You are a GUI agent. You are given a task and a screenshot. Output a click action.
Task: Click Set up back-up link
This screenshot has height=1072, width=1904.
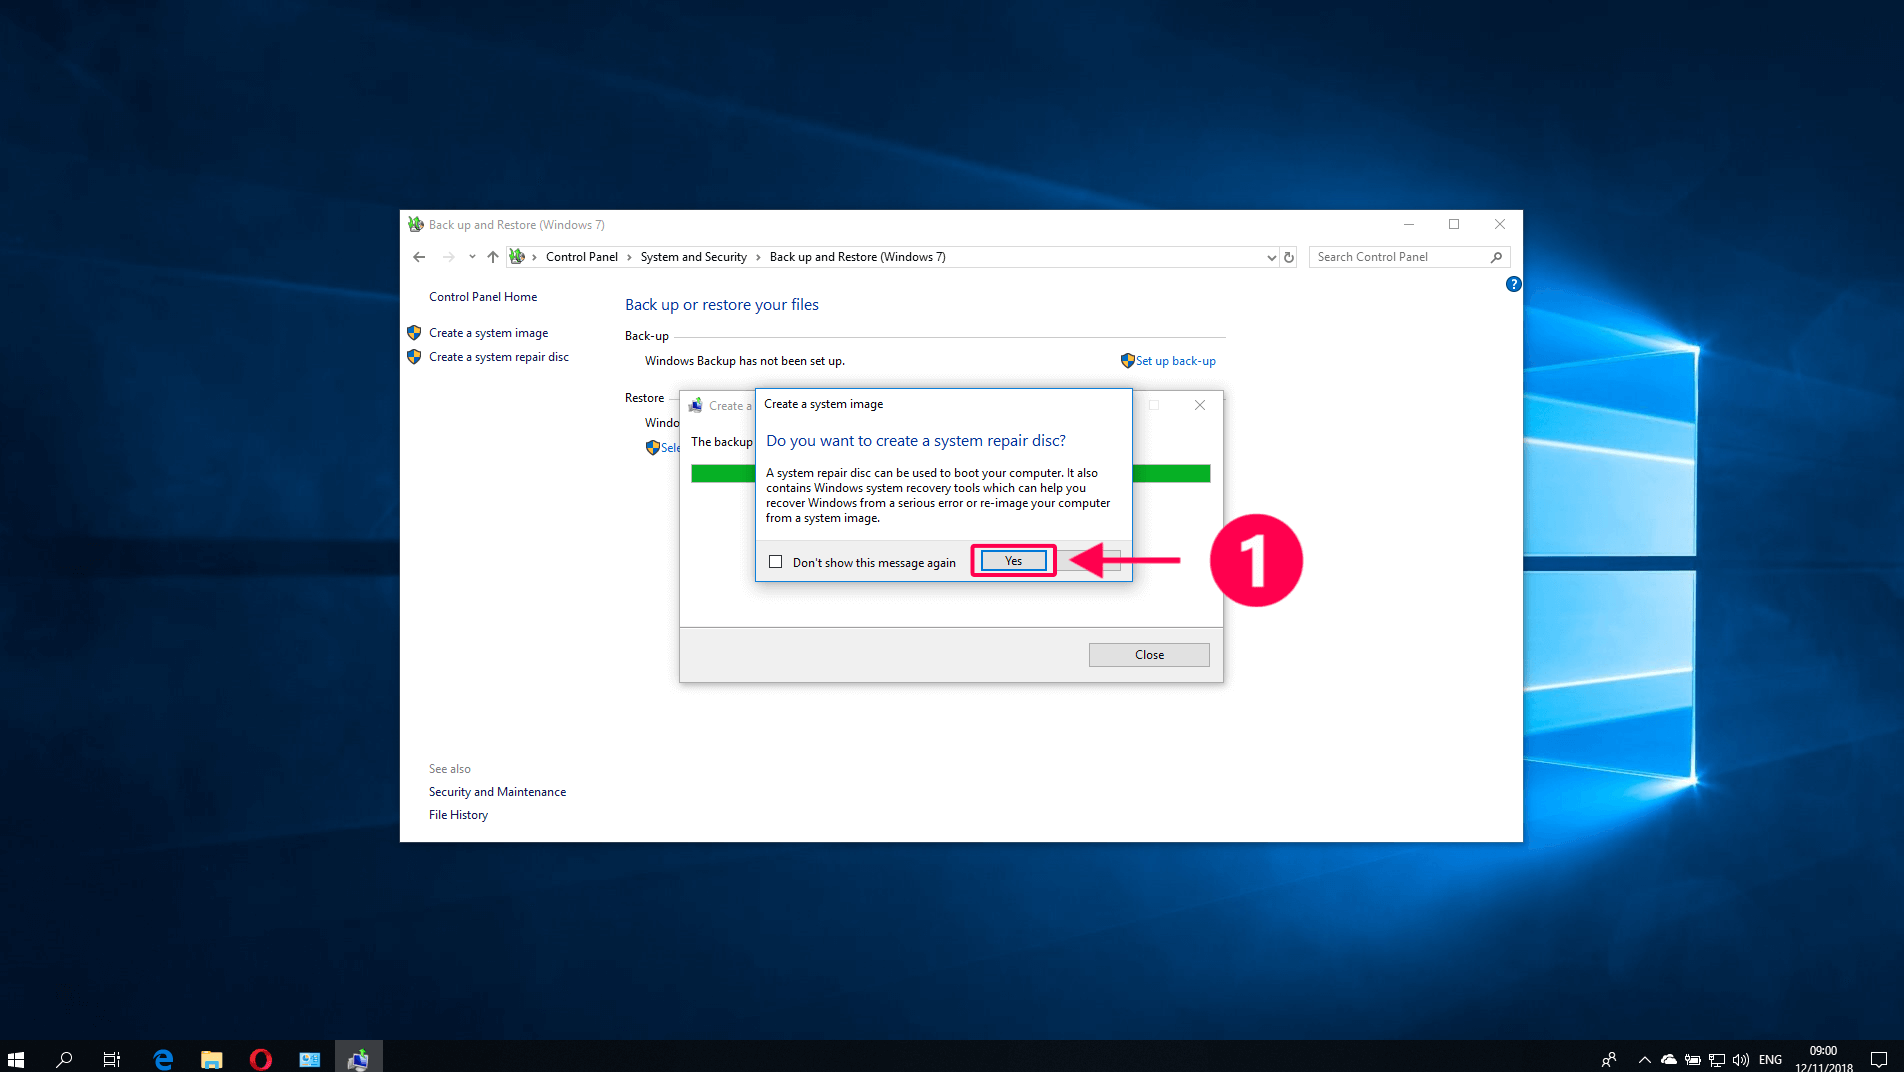[1175, 361]
